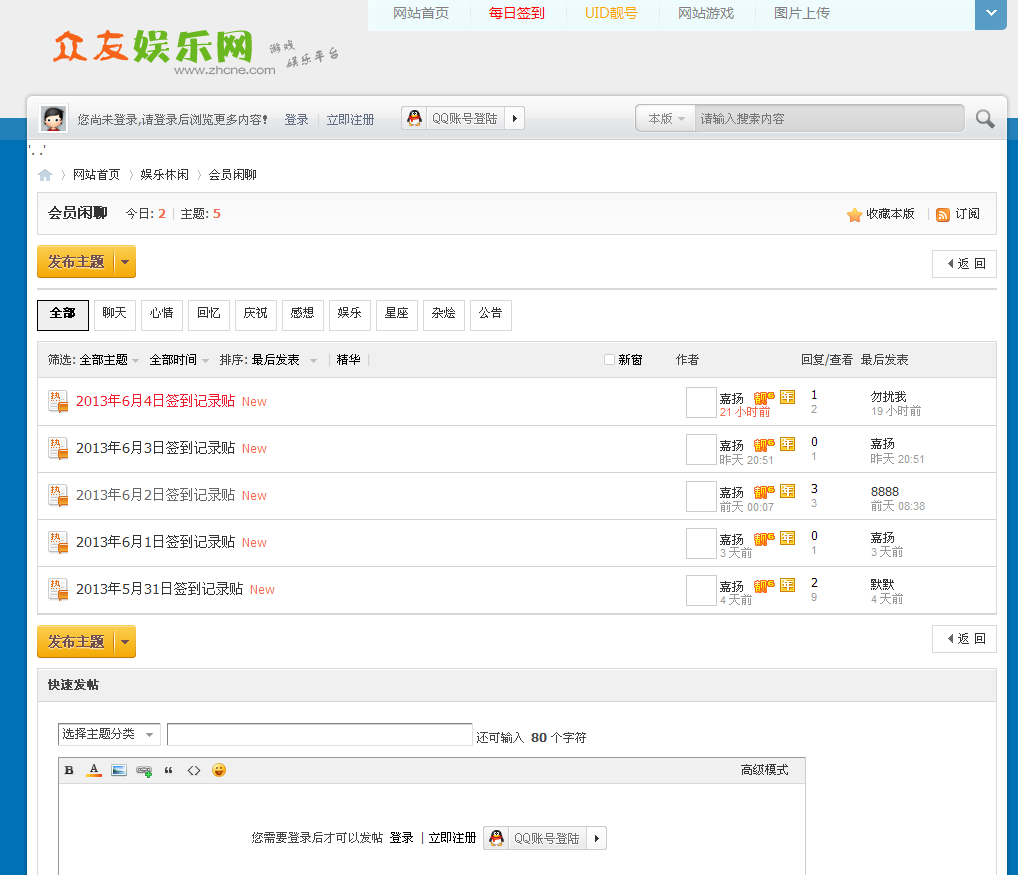
Task: Enable the 新窗 checkbox
Action: pos(609,360)
